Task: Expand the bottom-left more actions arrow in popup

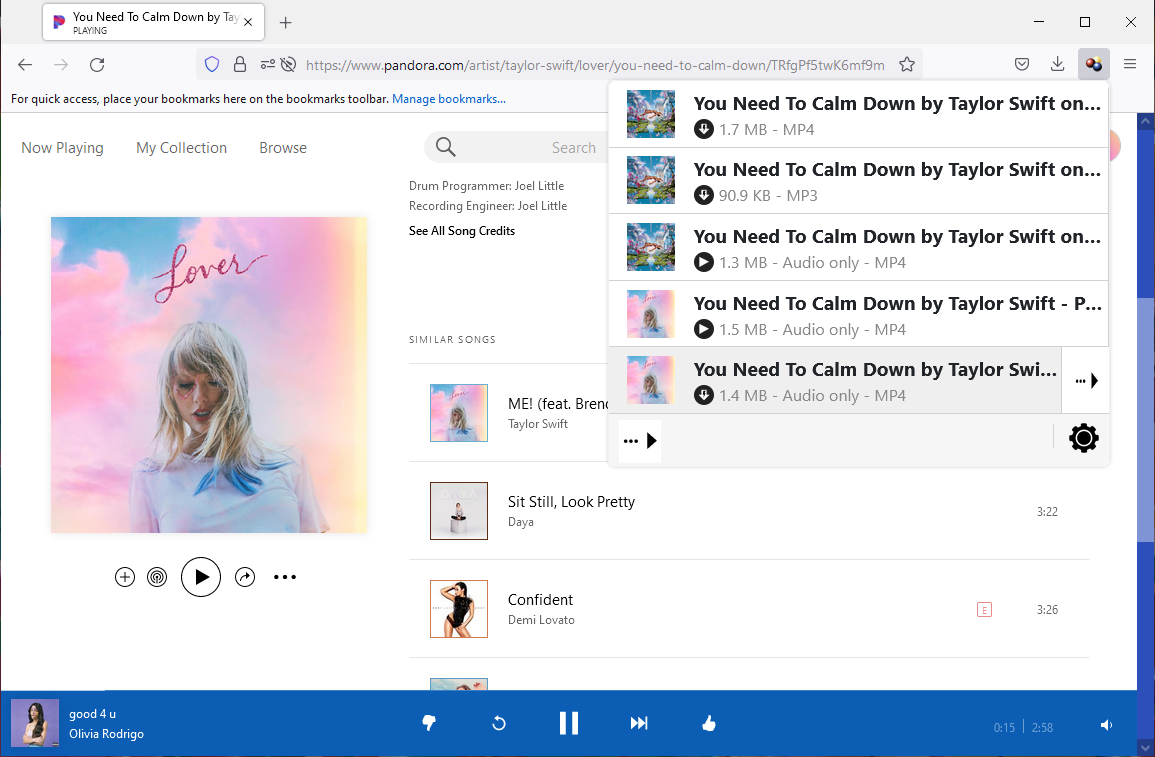Action: pos(640,441)
